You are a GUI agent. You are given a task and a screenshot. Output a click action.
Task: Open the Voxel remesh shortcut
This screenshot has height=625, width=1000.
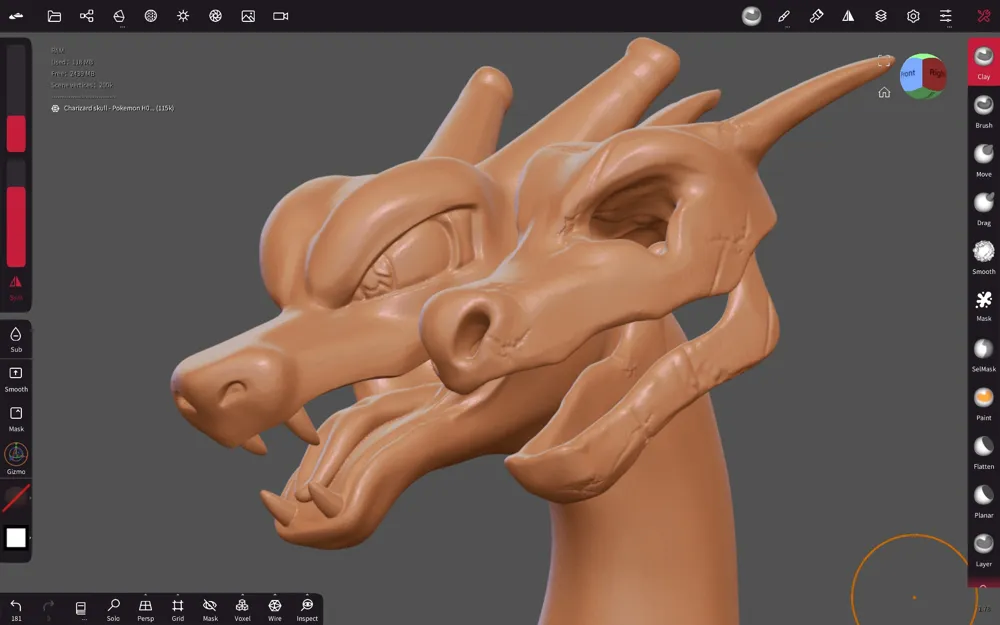coord(242,609)
